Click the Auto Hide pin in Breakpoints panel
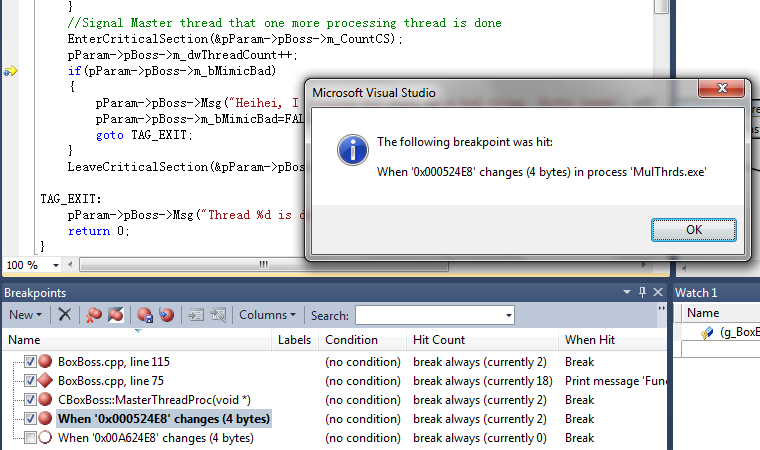The height and width of the screenshot is (450, 760). point(643,292)
